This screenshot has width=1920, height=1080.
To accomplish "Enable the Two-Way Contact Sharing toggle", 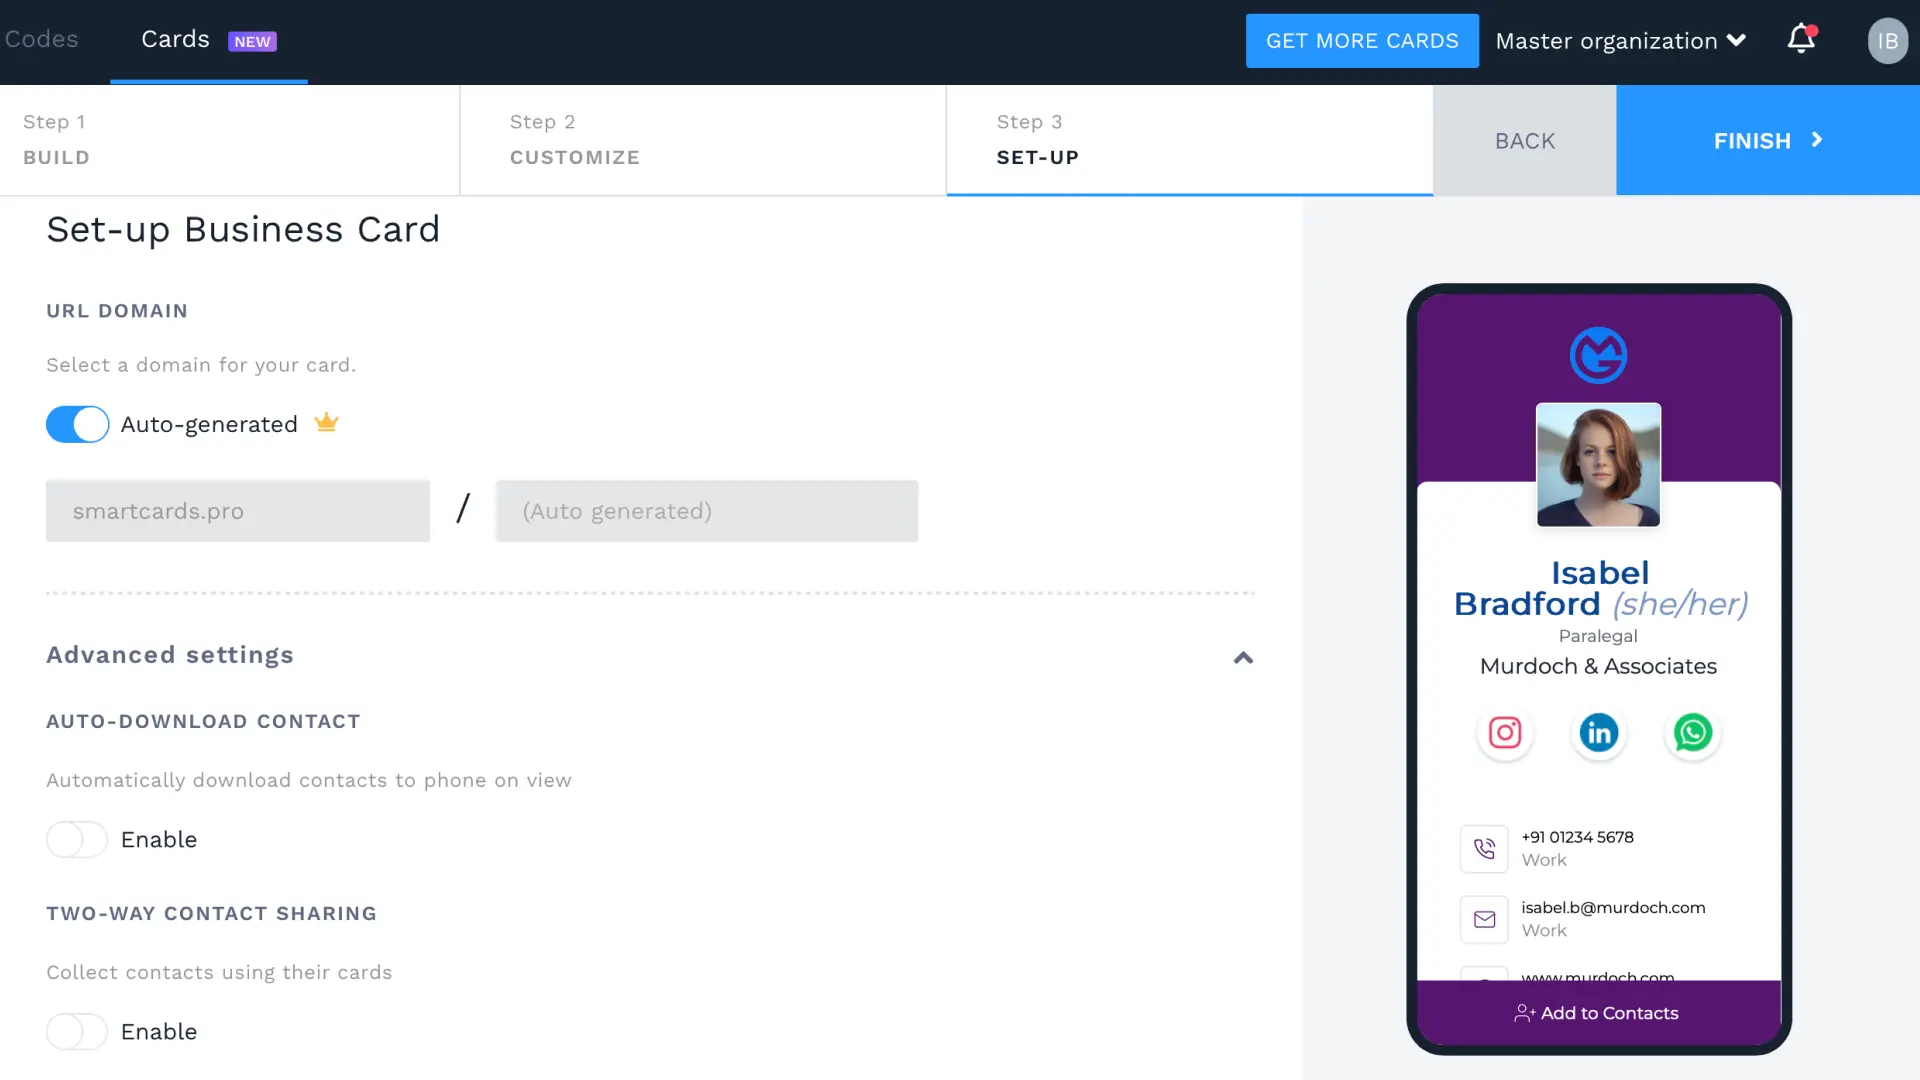I will click(76, 1031).
